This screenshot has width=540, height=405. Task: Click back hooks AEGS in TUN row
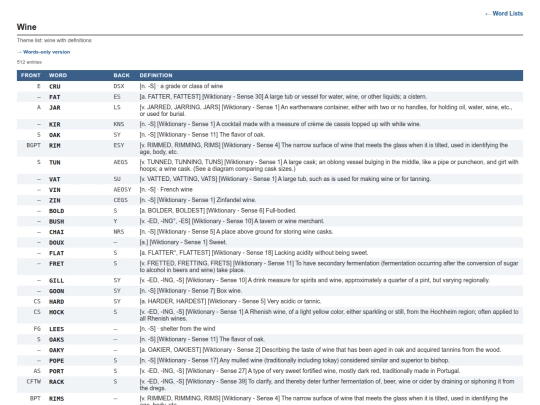[121, 162]
